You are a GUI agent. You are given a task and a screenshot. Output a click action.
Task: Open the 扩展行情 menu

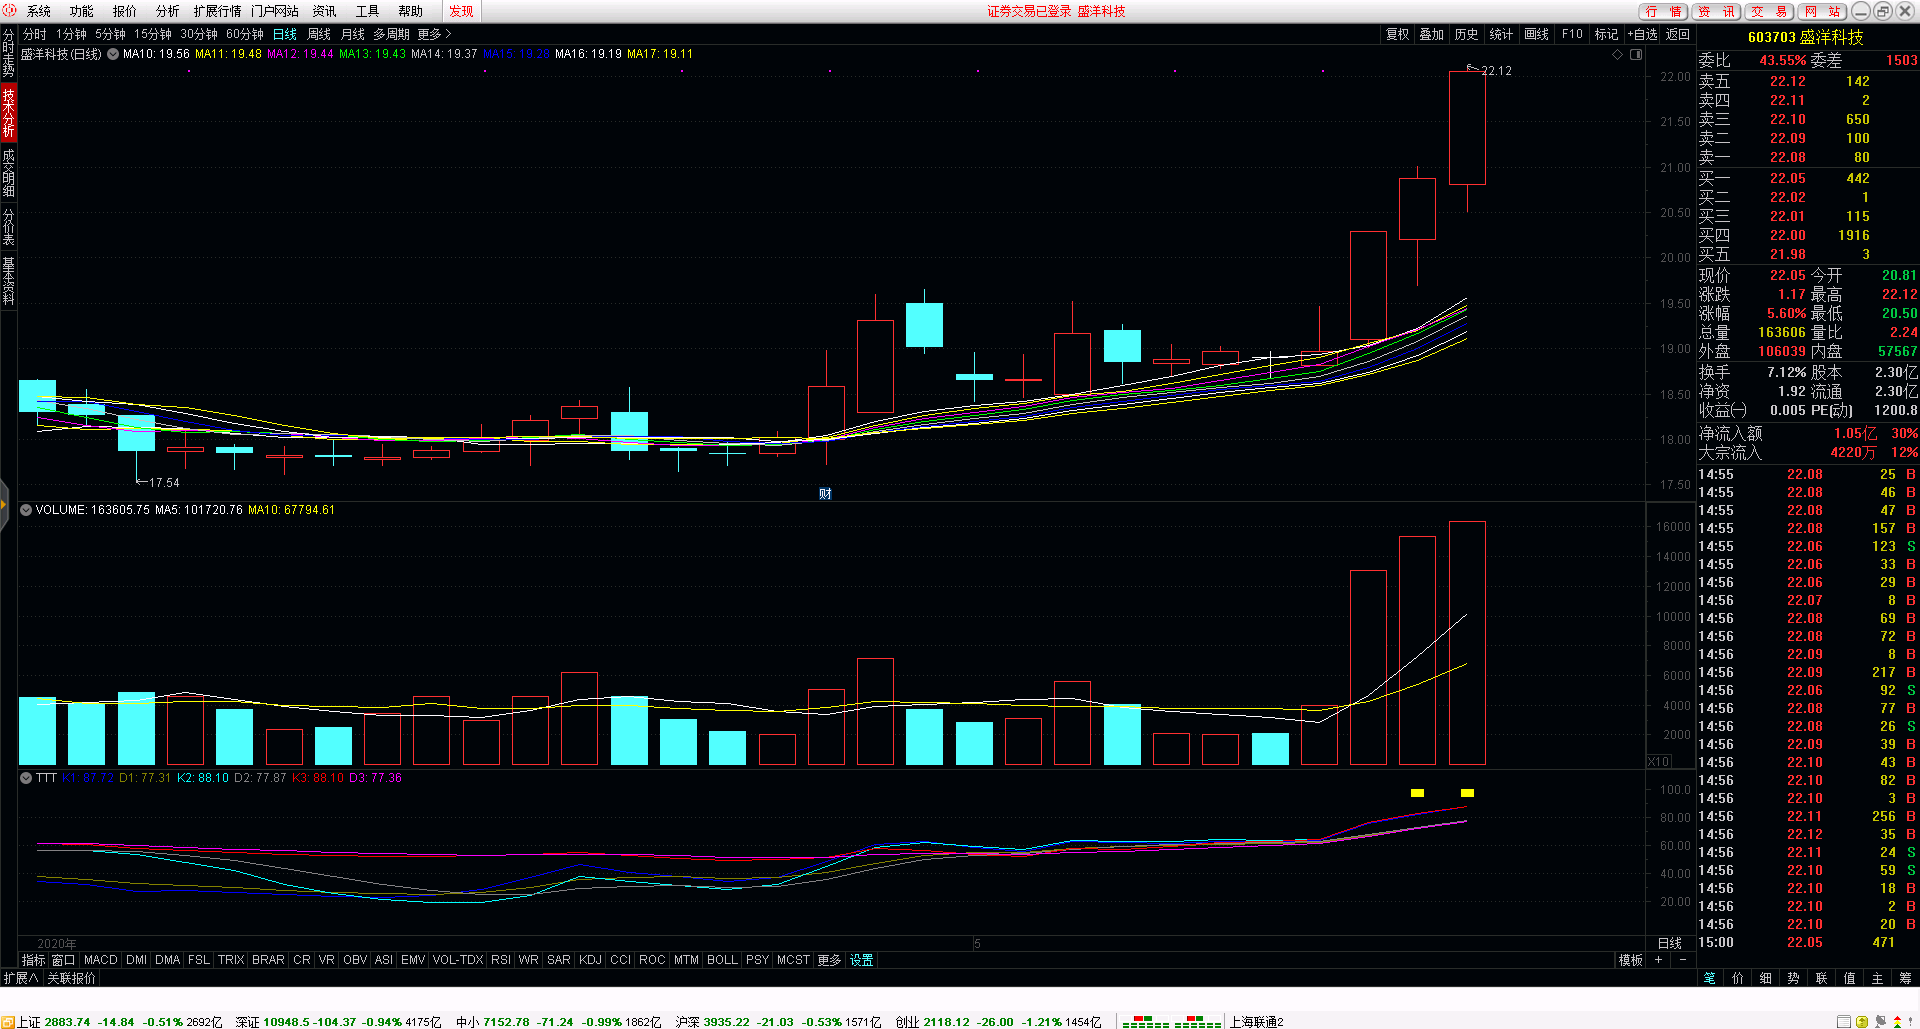pyautogui.click(x=218, y=11)
